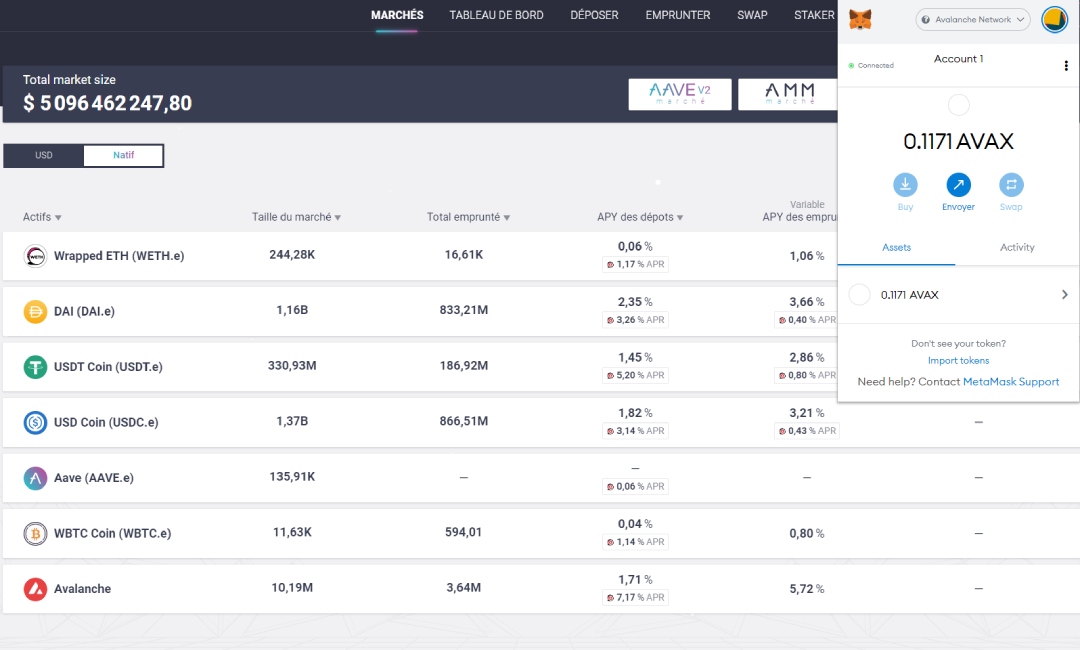The width and height of the screenshot is (1080, 650).
Task: Open the USD Coin (USDC.e) market row
Action: pos(540,422)
